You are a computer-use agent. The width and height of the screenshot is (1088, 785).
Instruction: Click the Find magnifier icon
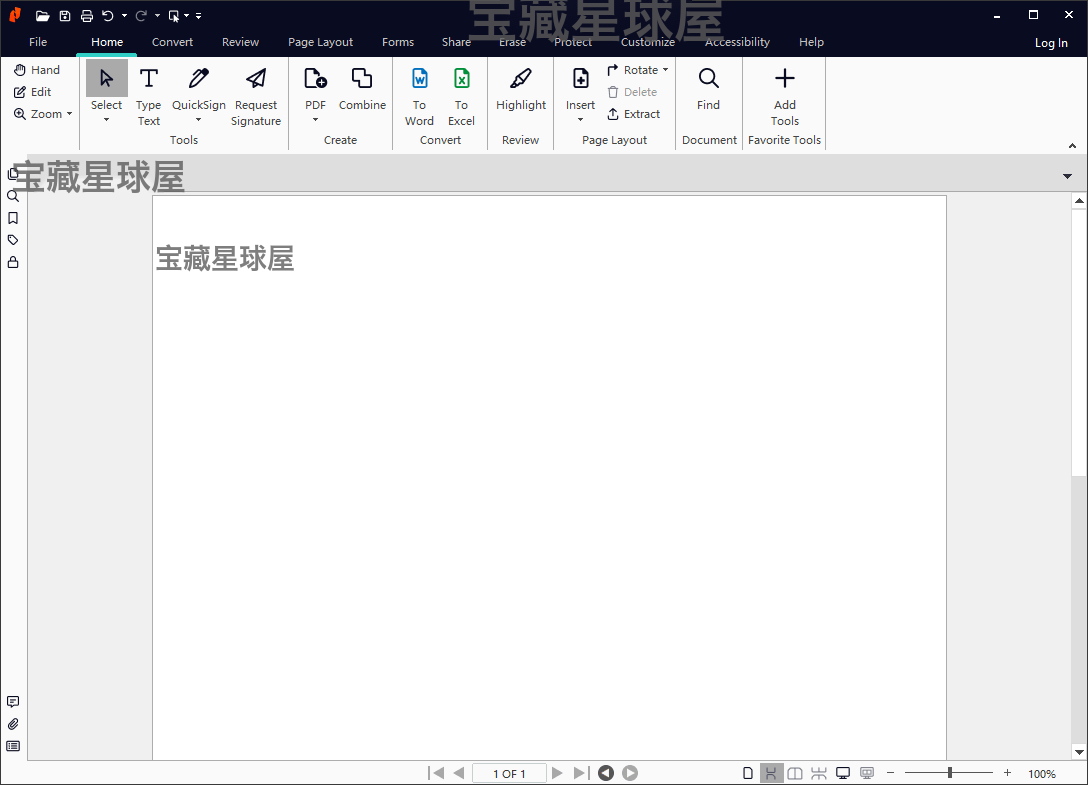(708, 78)
